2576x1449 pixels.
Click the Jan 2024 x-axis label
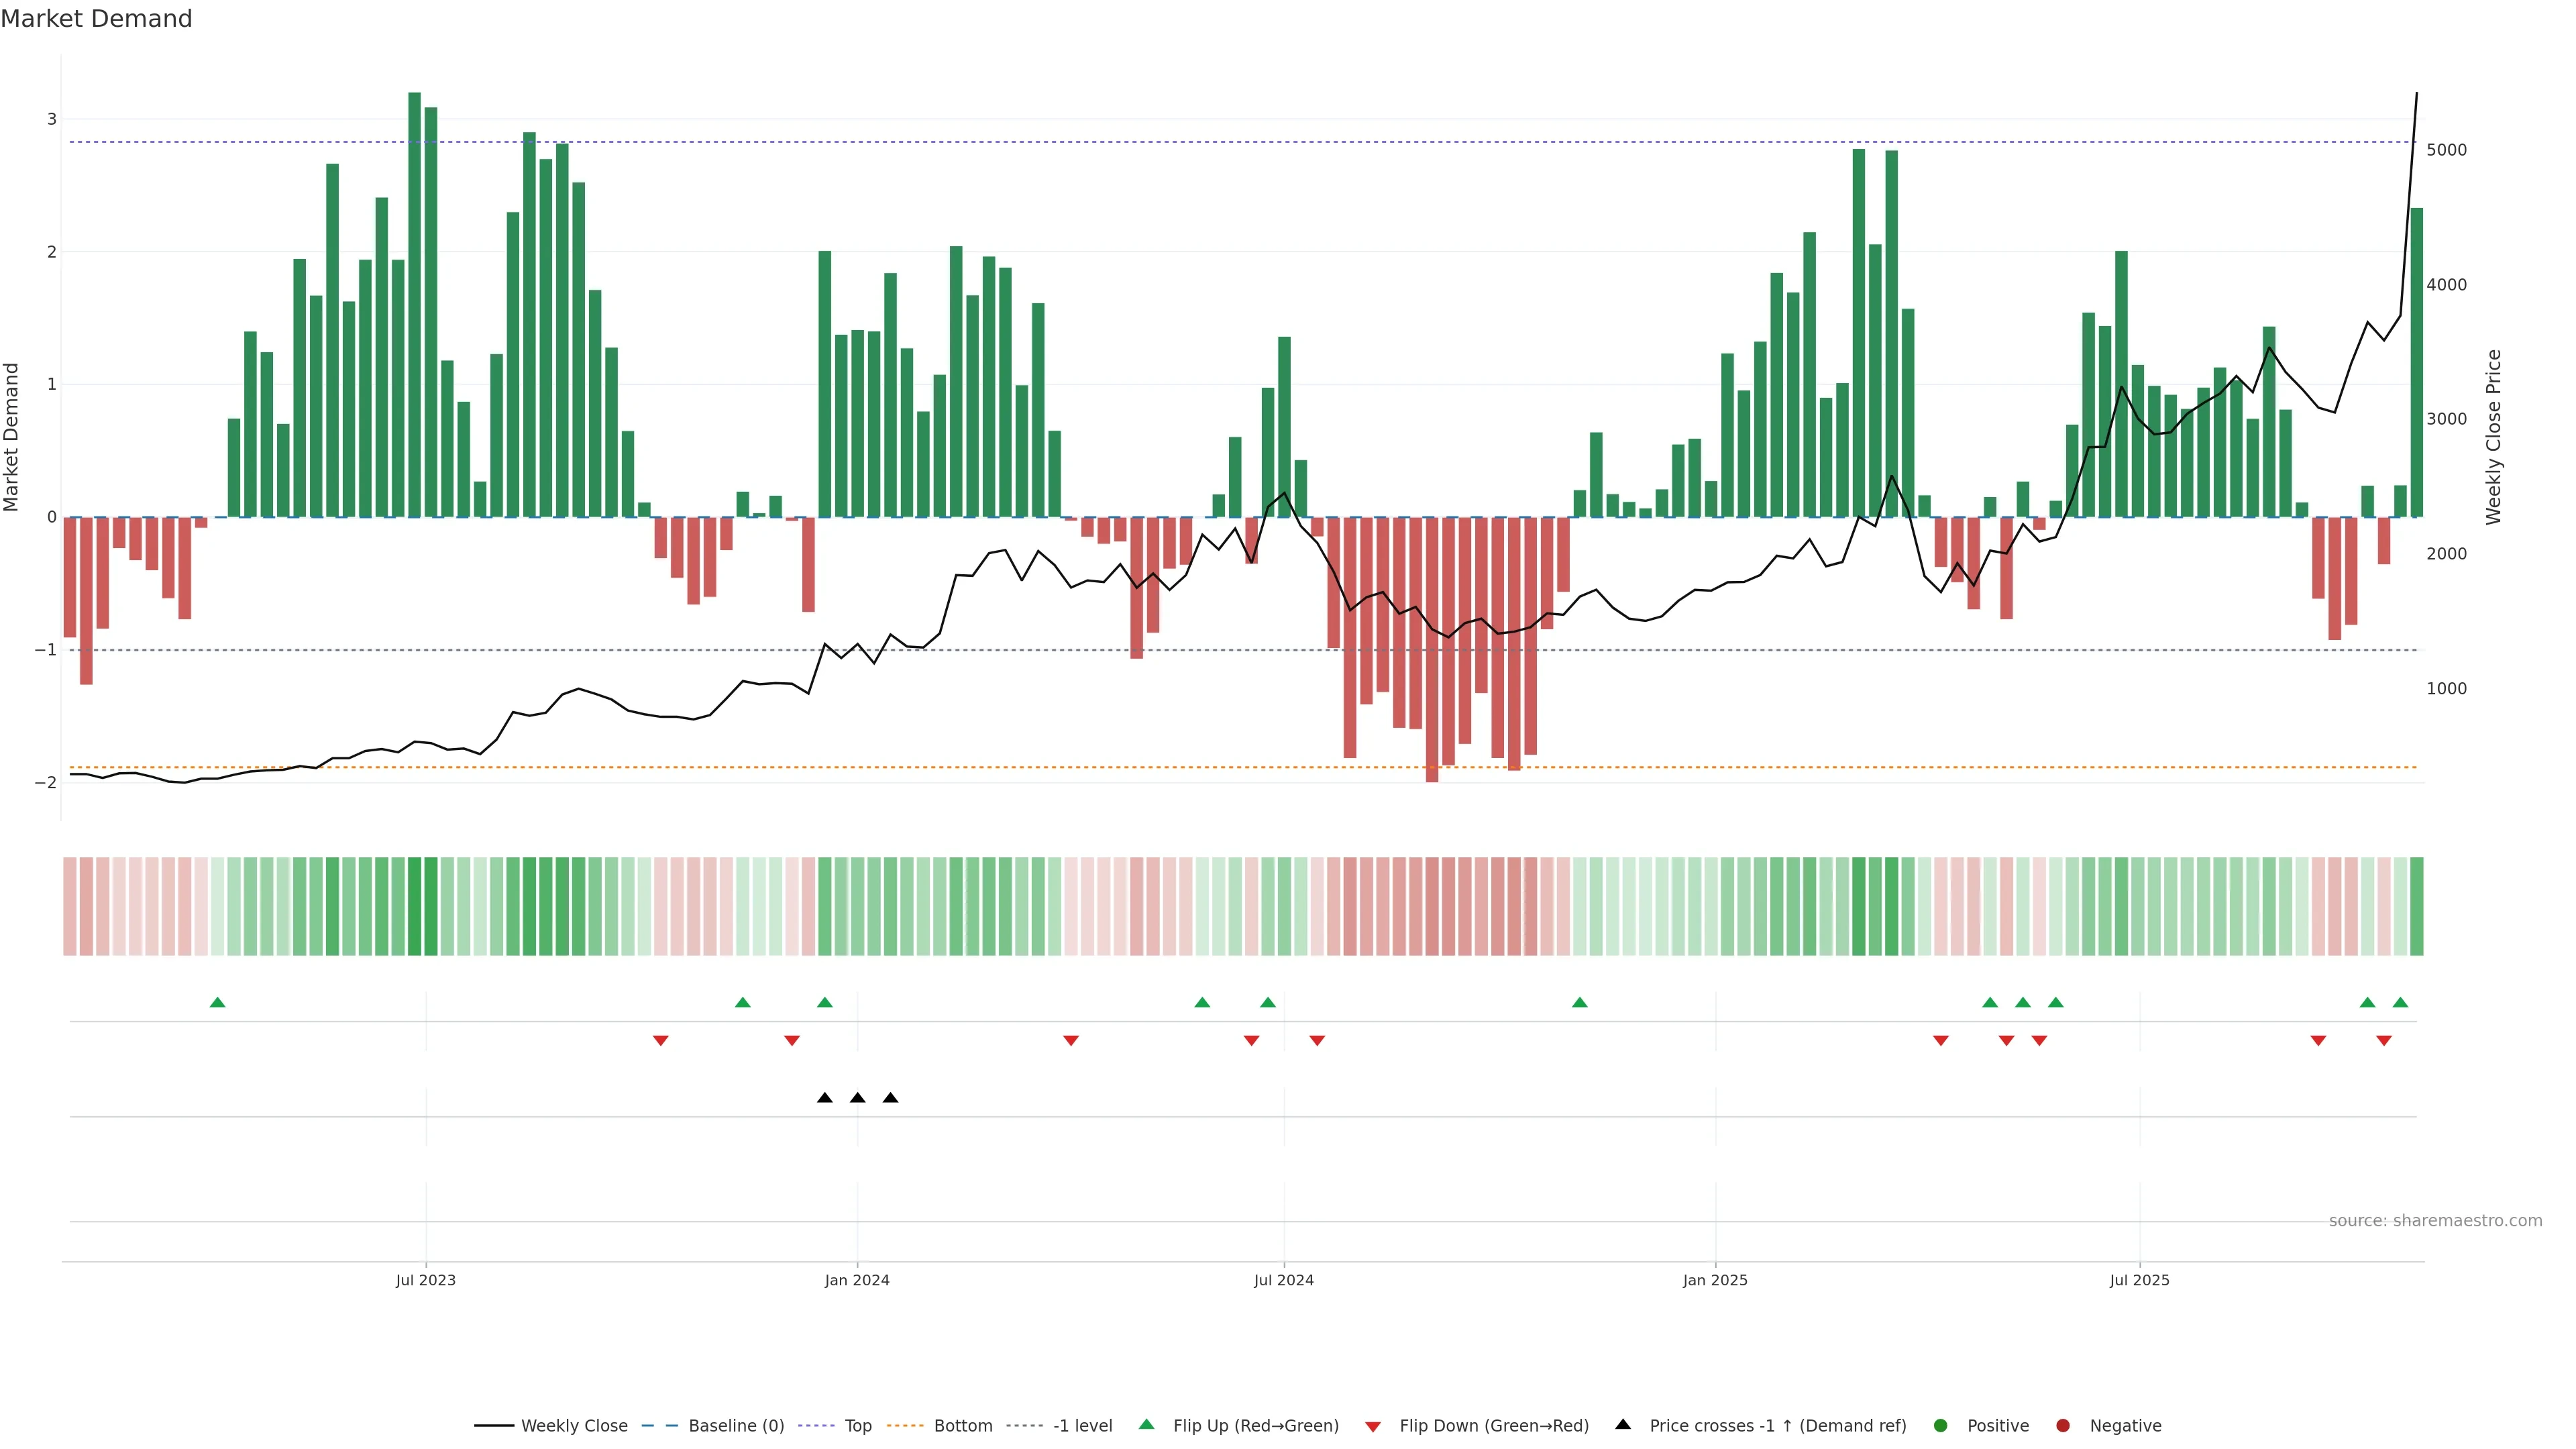click(x=857, y=1280)
